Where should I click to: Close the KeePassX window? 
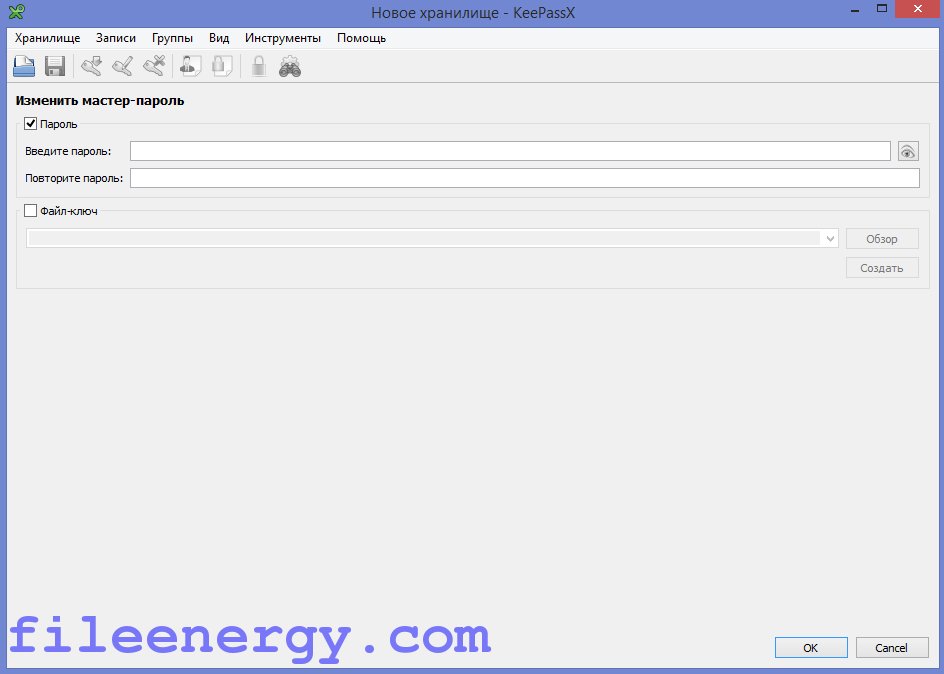(x=919, y=9)
